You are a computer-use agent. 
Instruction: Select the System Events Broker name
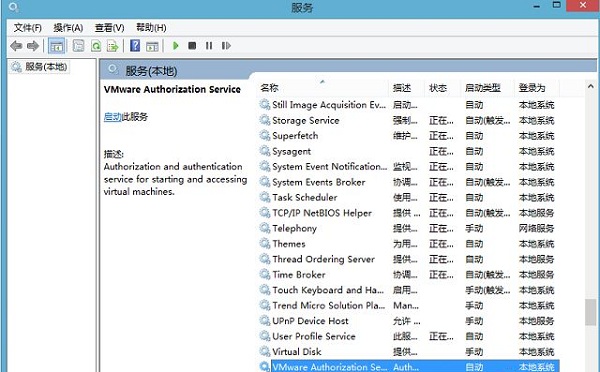point(319,182)
